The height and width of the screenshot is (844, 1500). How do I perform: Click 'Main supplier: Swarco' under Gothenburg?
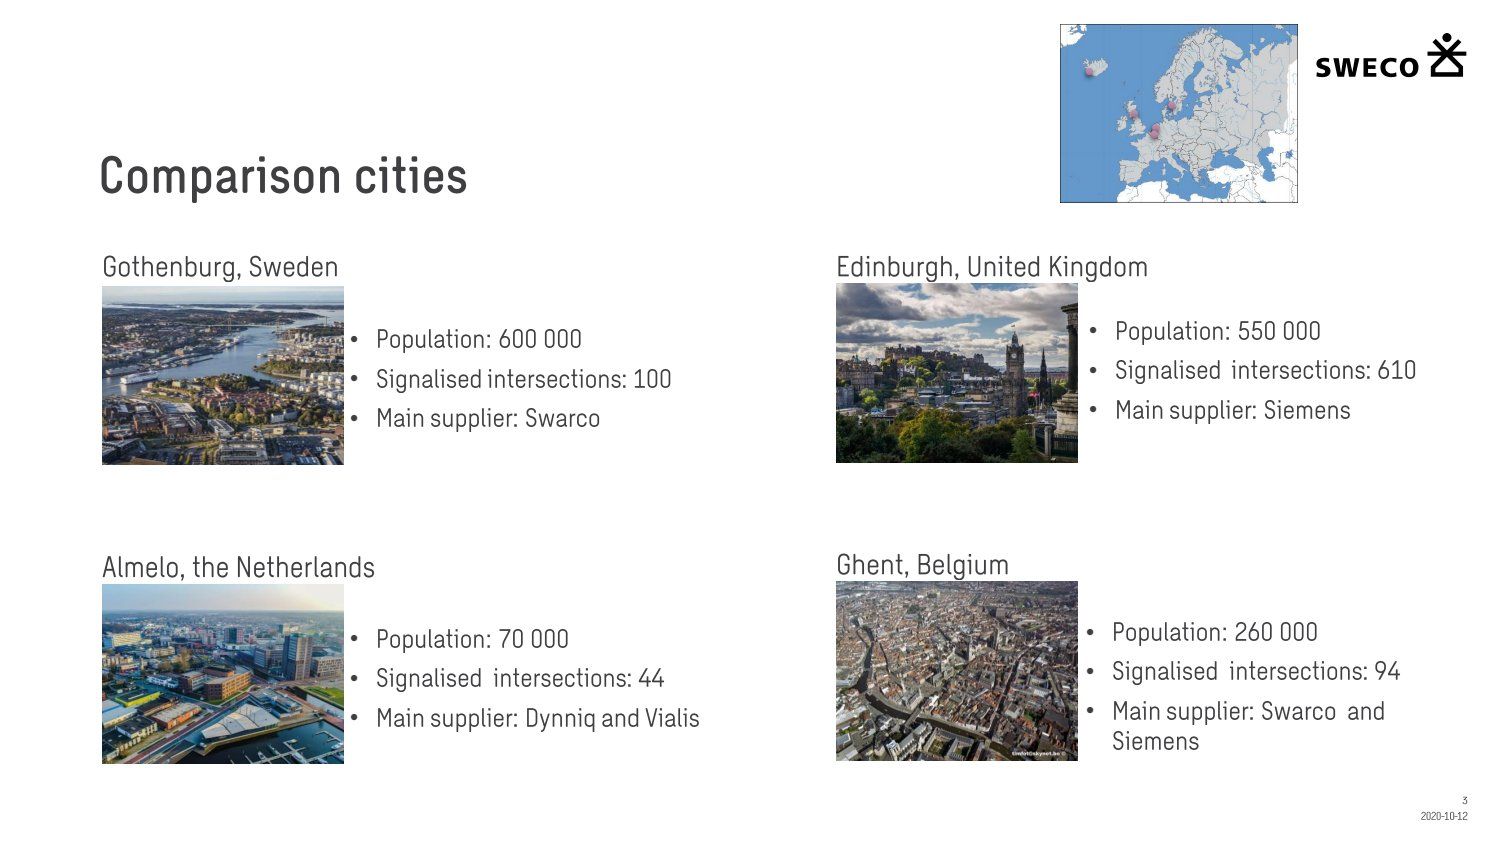tap(487, 419)
